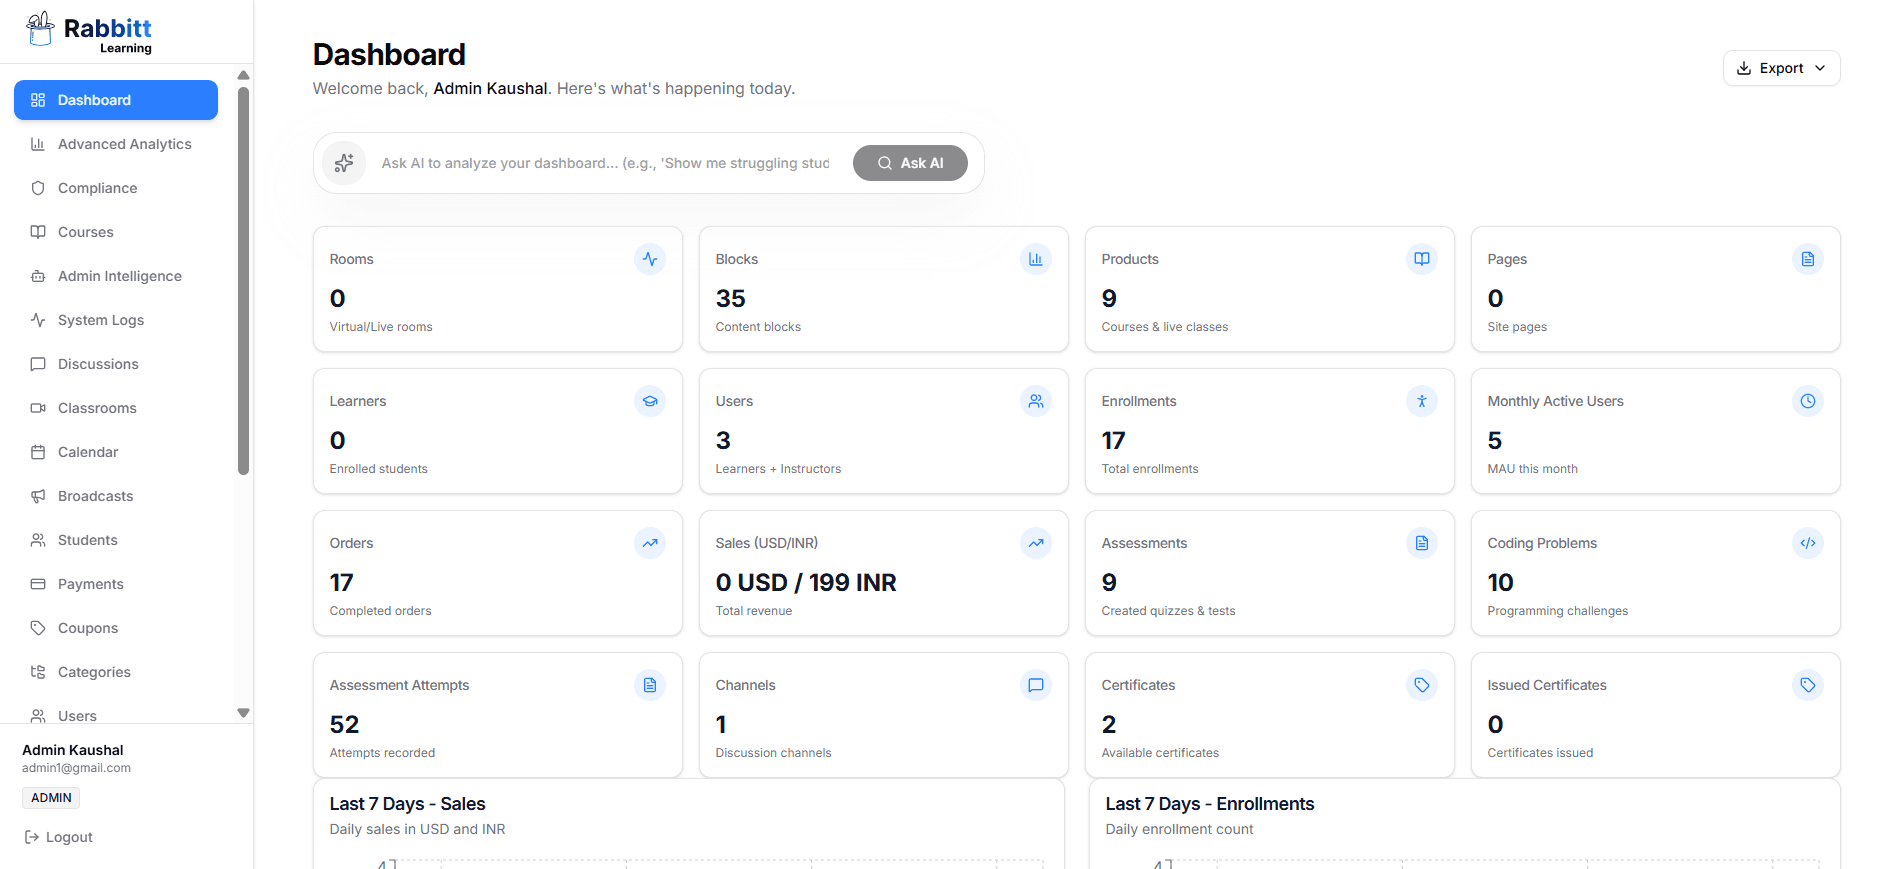Image resolution: width=1895 pixels, height=869 pixels.
Task: Click the 'Last 7 Days - Enrollments' heading
Action: [1210, 804]
